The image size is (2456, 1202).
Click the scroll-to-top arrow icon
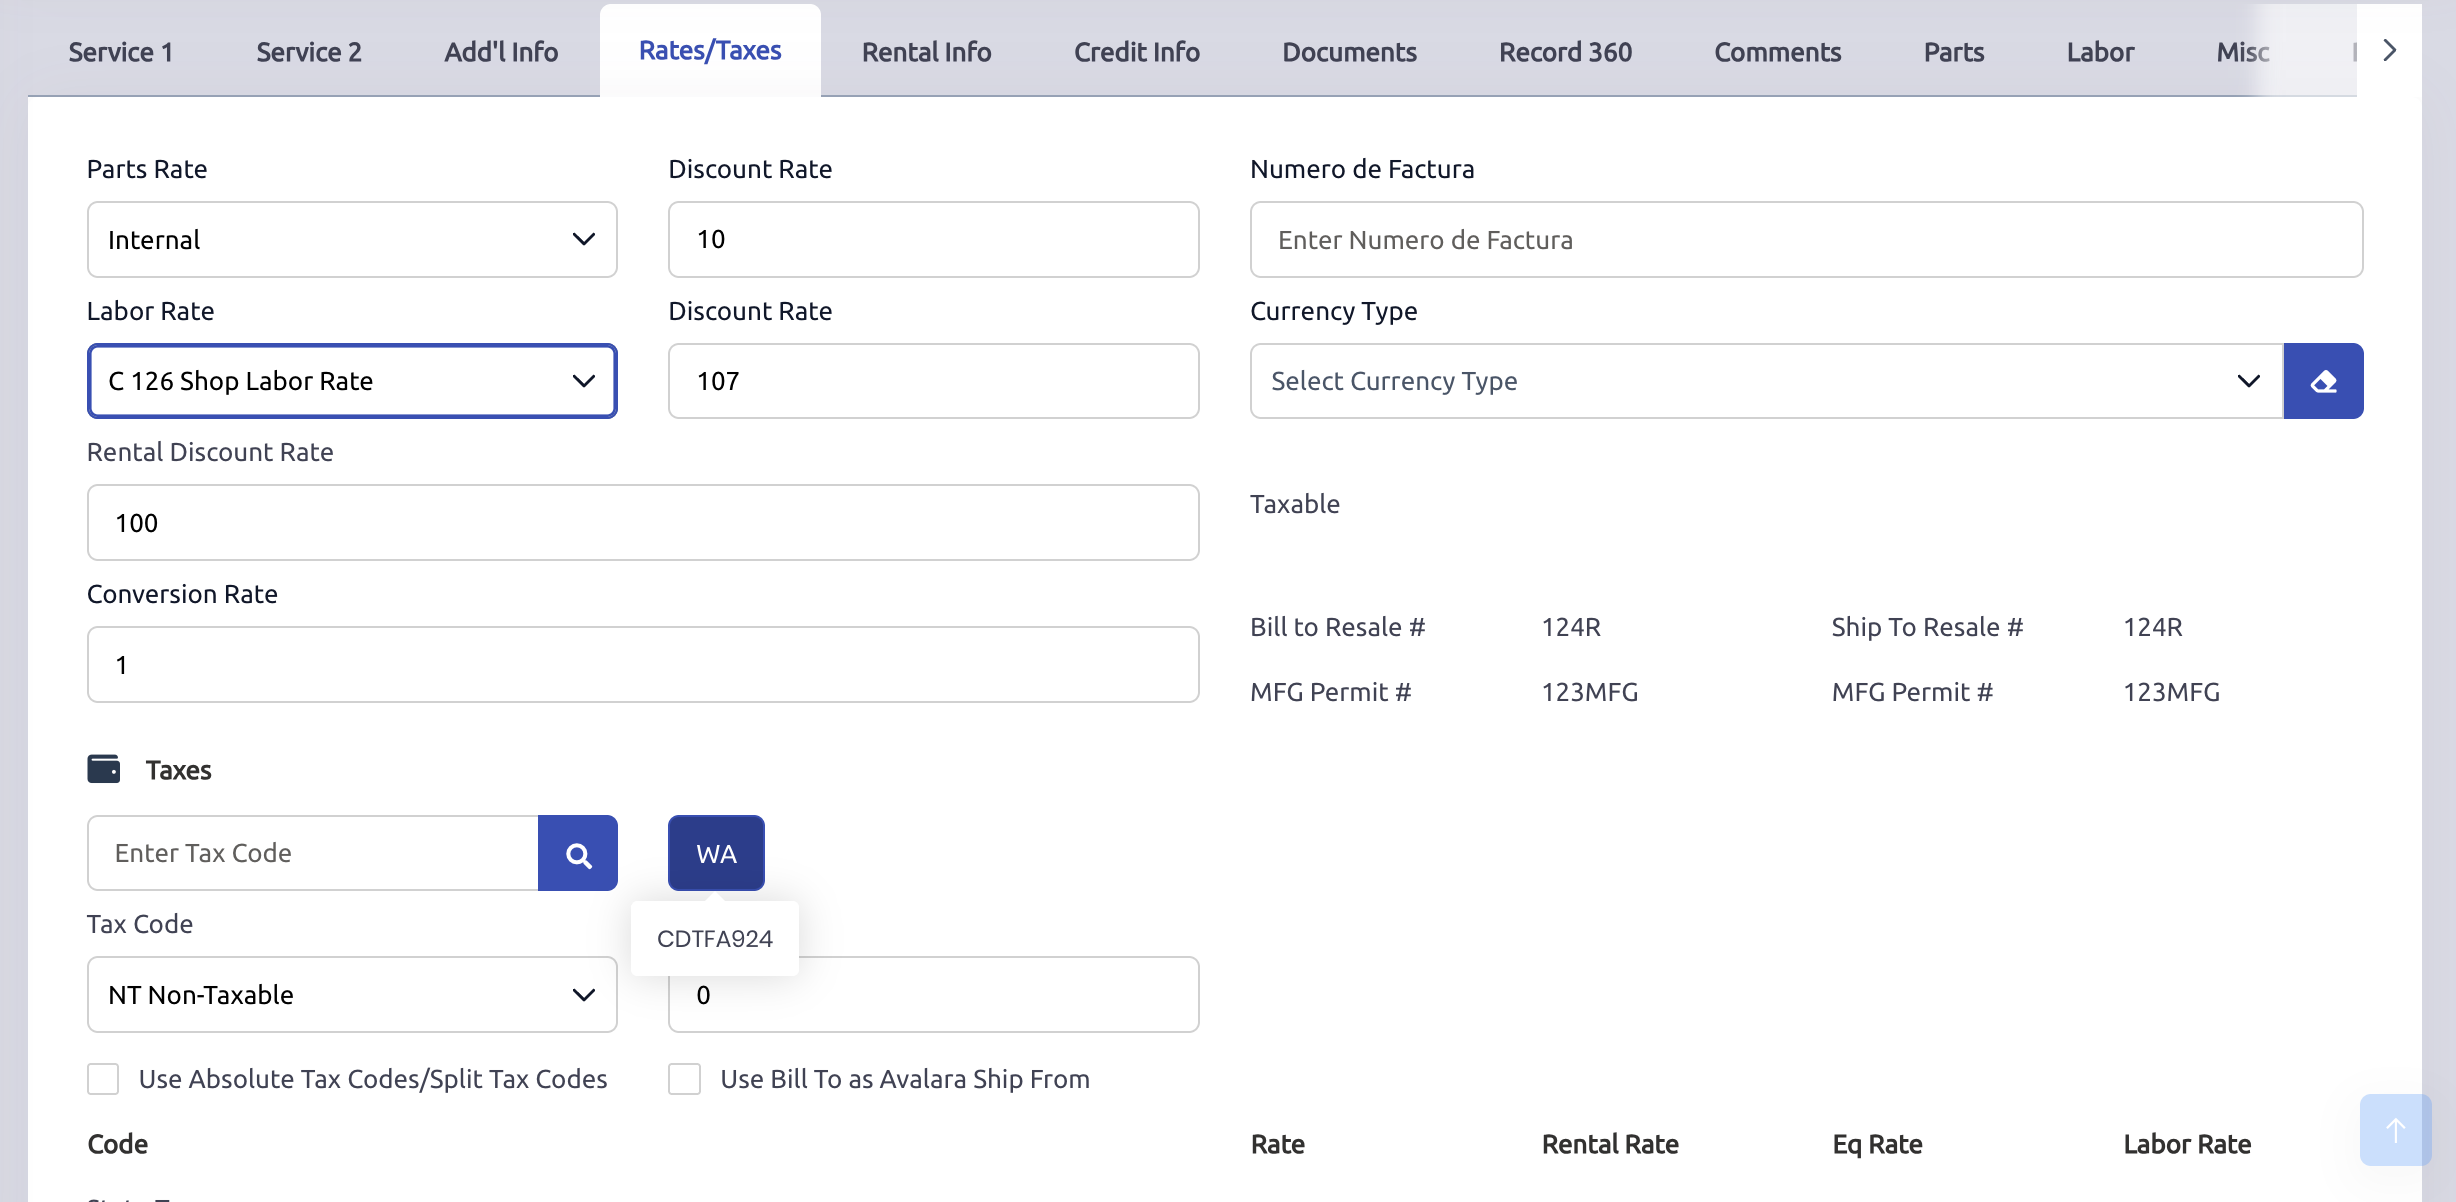coord(2395,1130)
